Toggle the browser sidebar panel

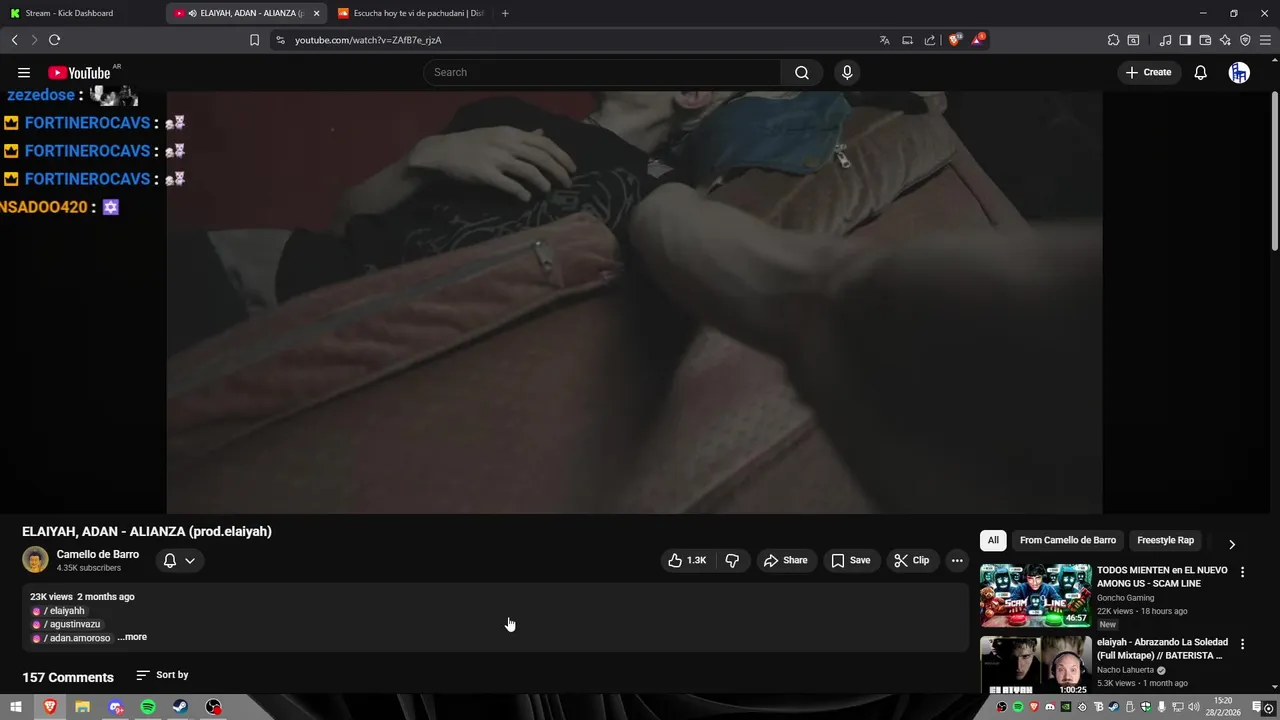1185,40
